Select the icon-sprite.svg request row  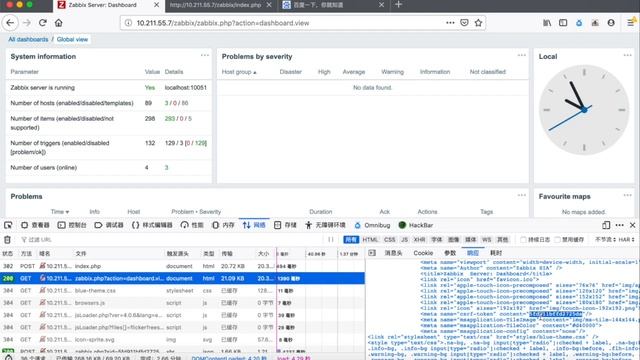click(182, 340)
